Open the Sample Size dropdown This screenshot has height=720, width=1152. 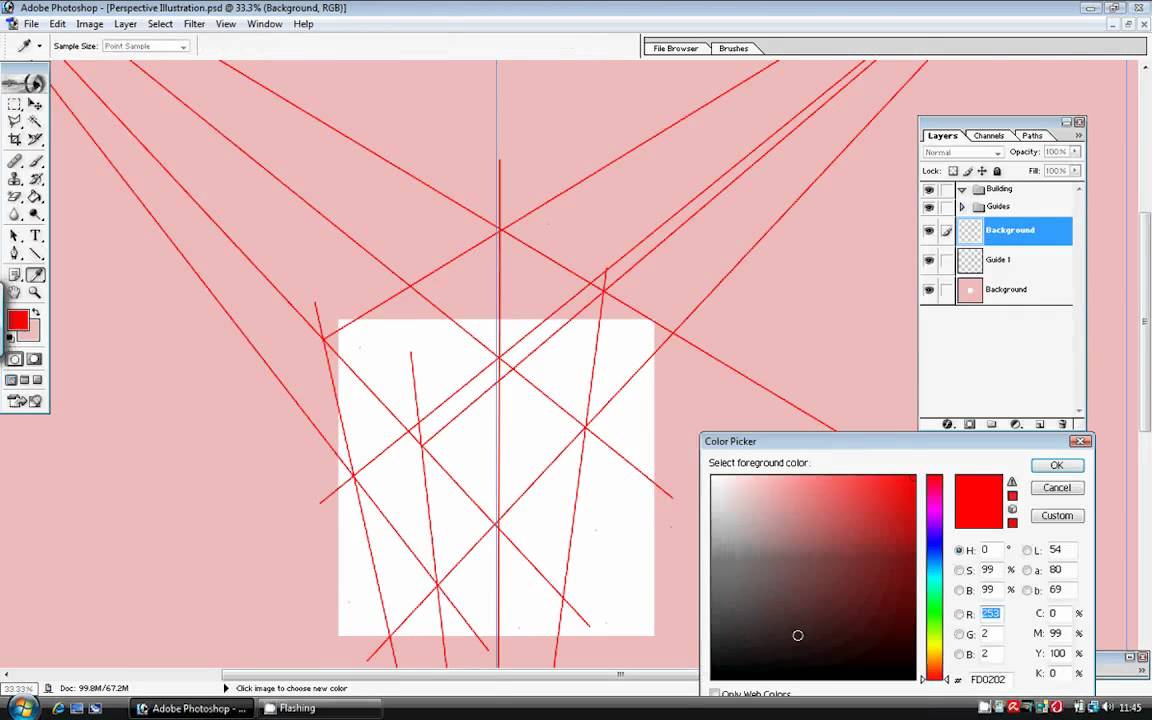coord(146,46)
